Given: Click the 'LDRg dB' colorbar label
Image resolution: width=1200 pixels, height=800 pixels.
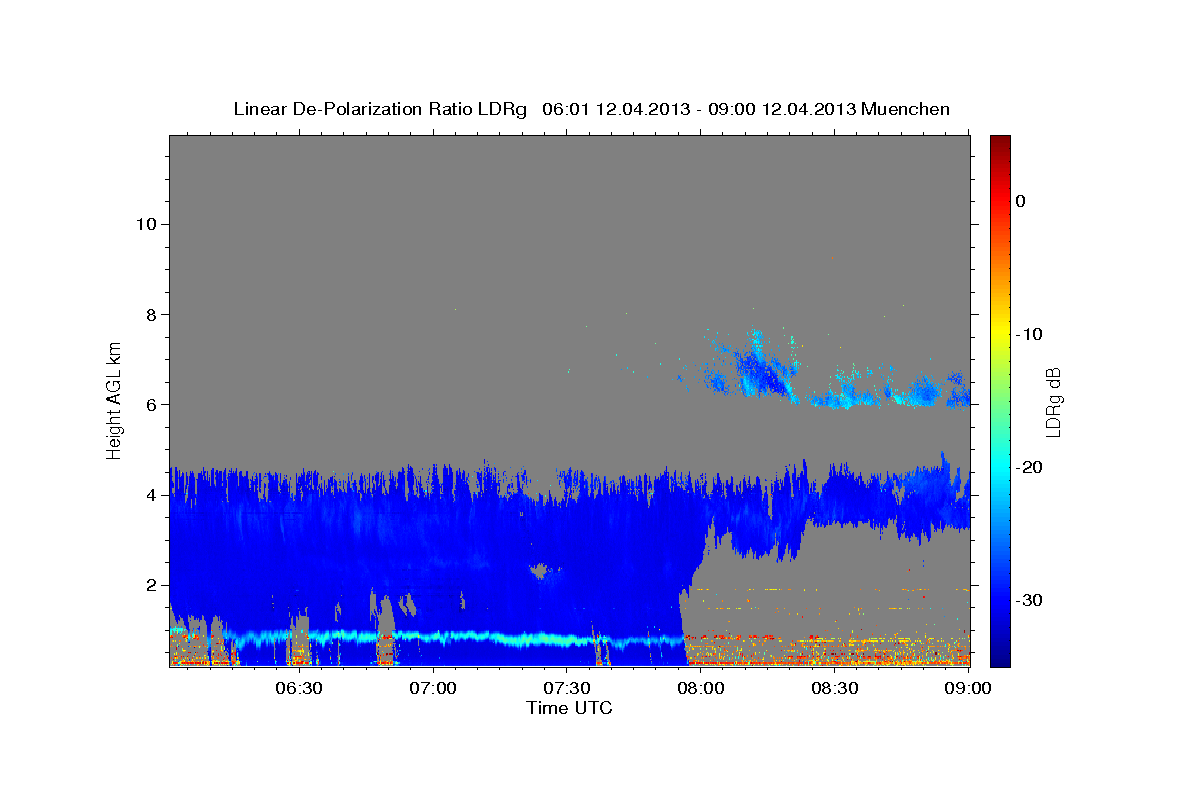Looking at the screenshot, I should pyautogui.click(x=1053, y=402).
